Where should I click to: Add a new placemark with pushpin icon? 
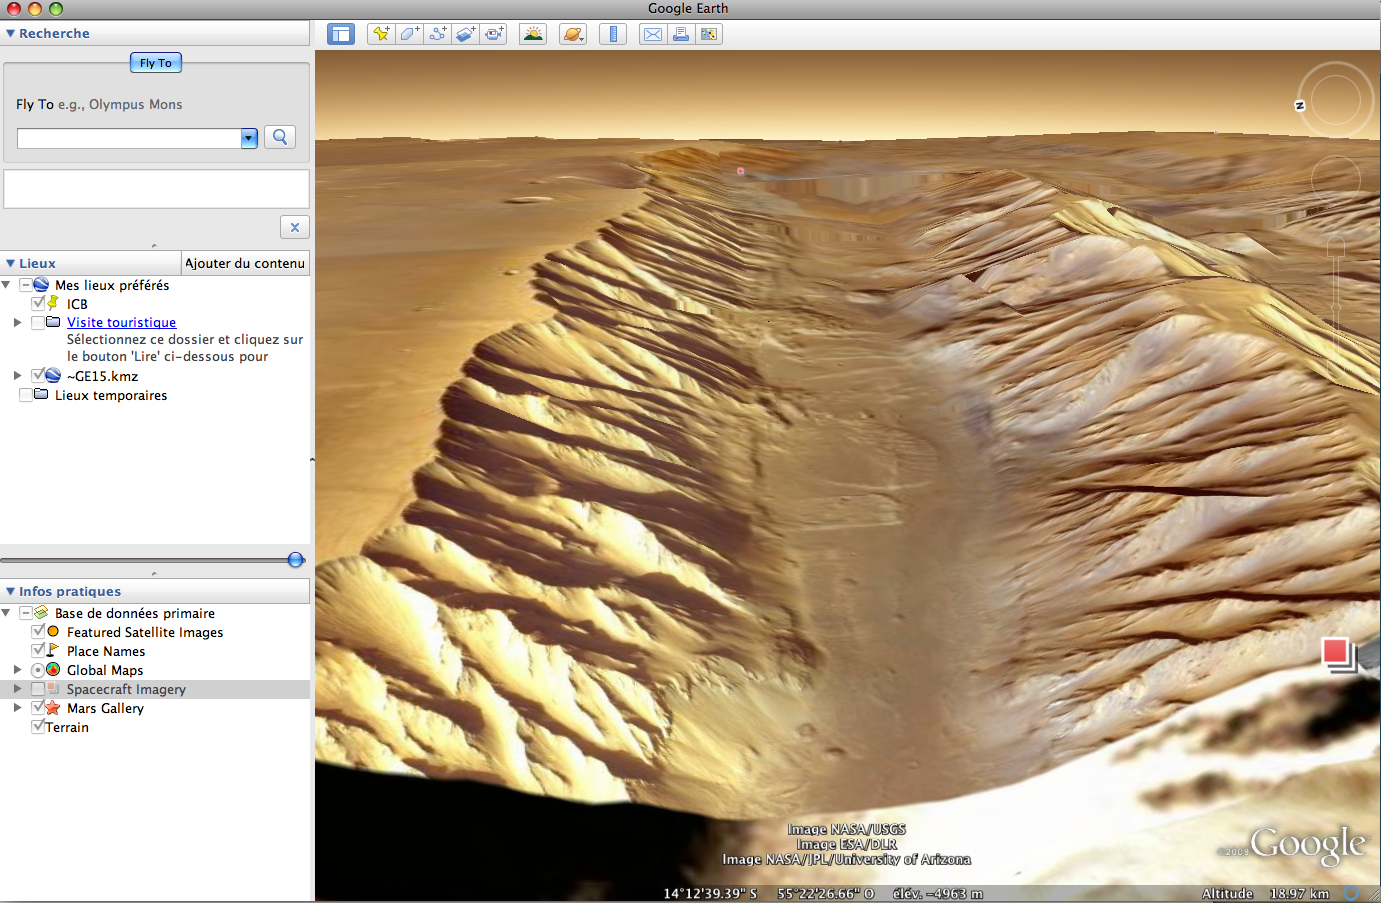pyautogui.click(x=381, y=34)
